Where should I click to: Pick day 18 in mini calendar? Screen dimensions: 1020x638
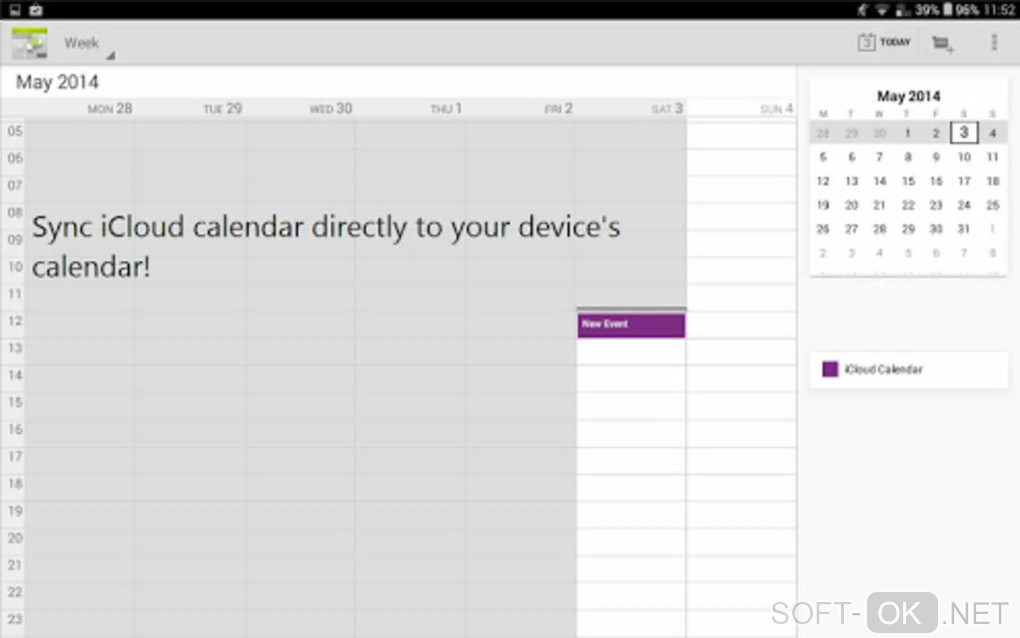tap(993, 181)
